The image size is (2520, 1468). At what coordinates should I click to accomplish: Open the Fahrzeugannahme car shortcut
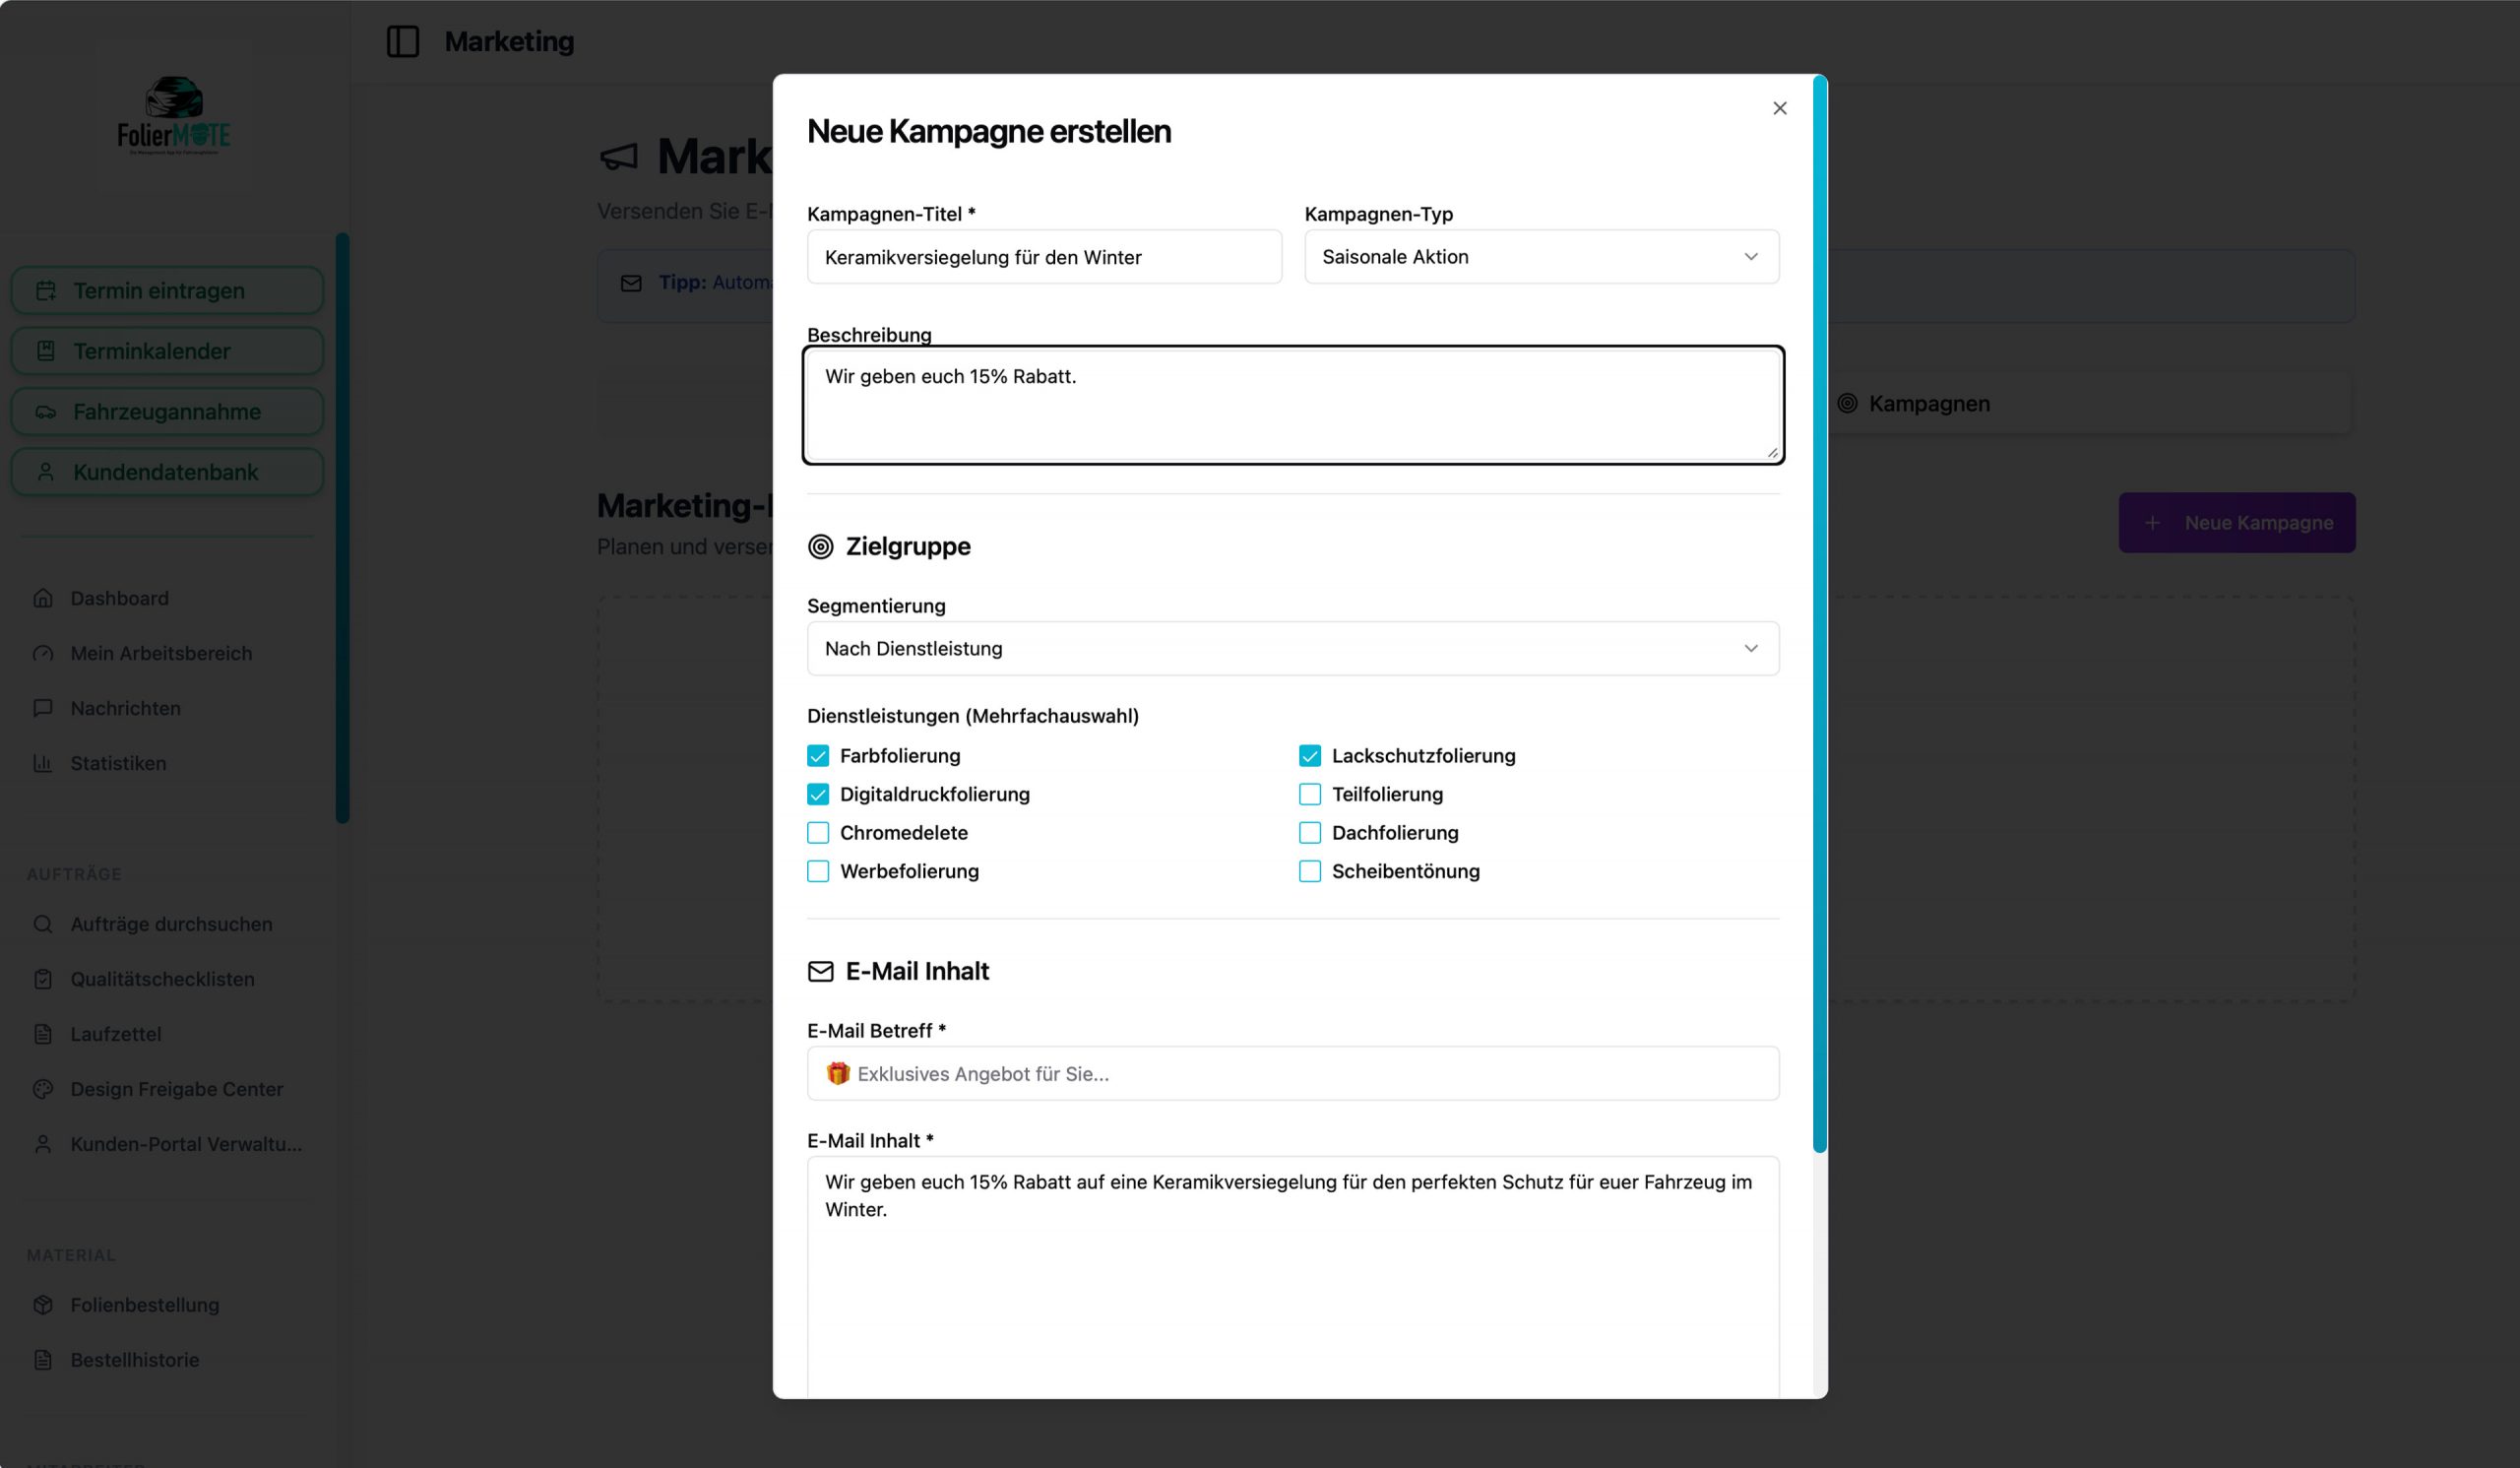tap(167, 412)
